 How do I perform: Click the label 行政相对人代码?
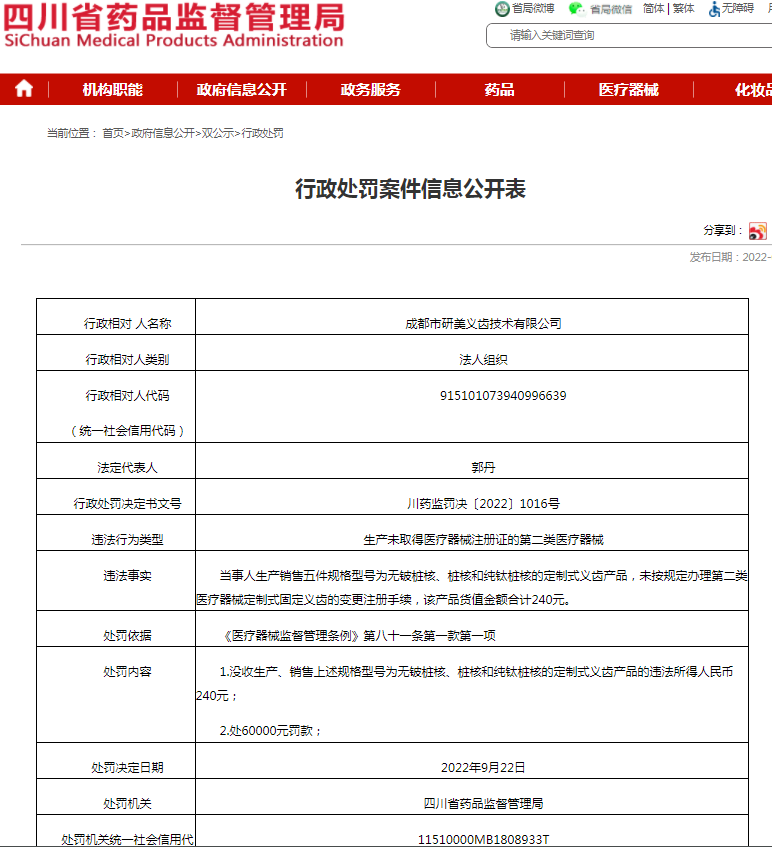point(127,396)
